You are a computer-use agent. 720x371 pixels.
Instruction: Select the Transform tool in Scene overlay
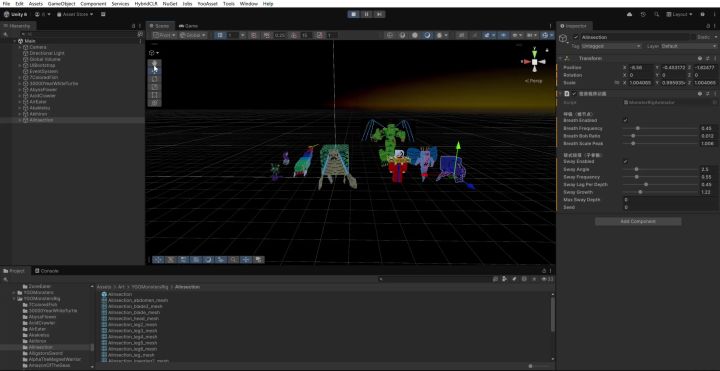click(x=155, y=103)
